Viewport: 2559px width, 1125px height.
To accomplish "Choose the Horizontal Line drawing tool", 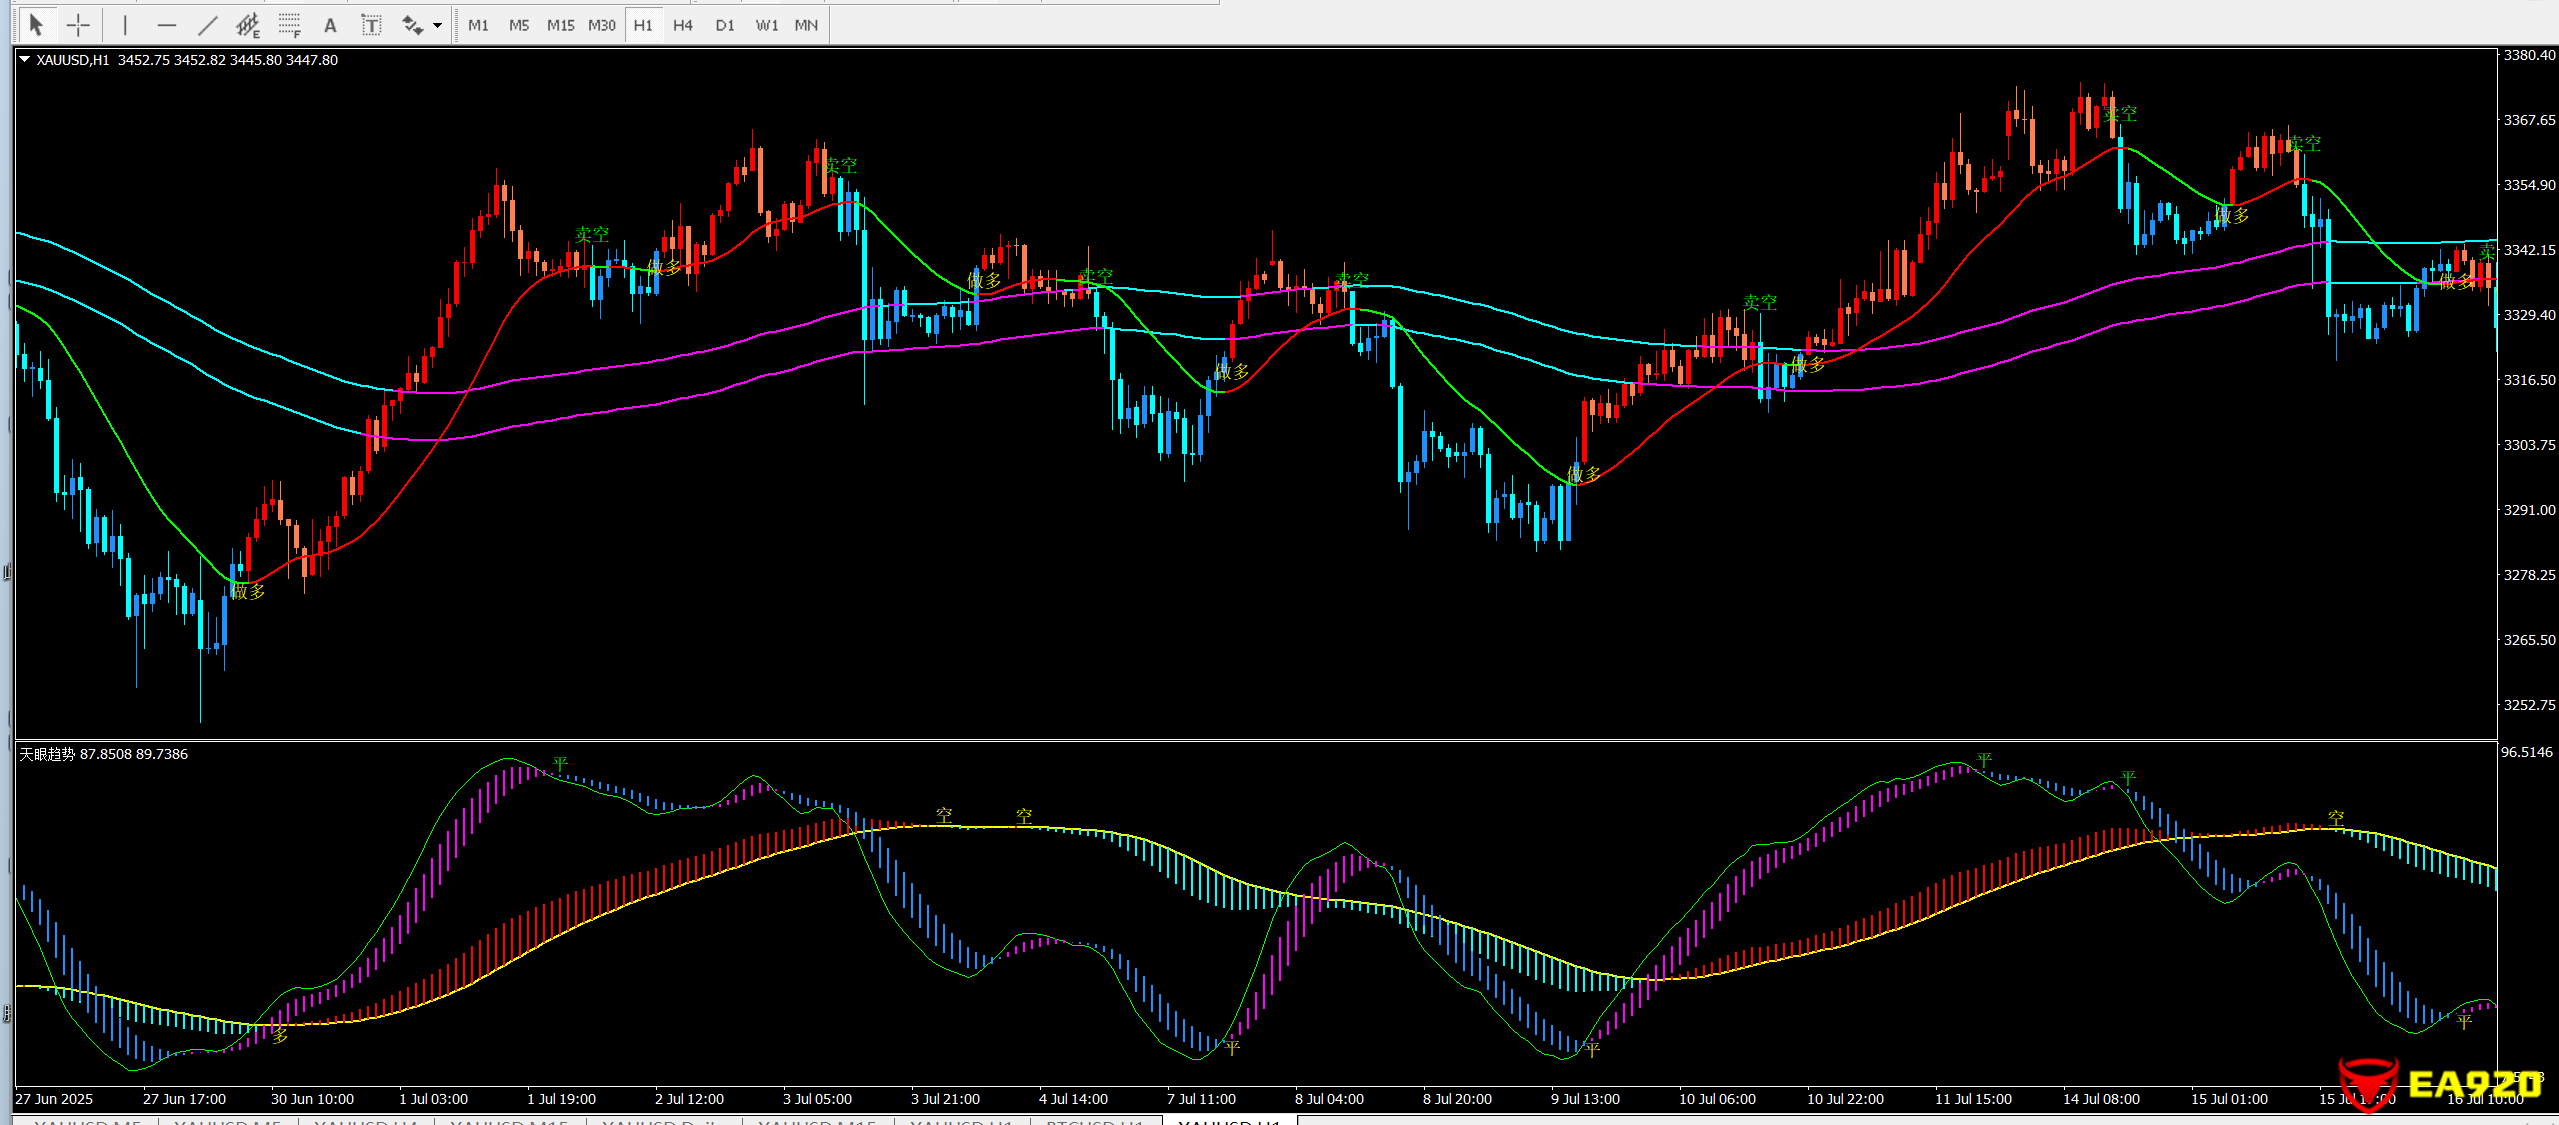I will click(x=167, y=25).
